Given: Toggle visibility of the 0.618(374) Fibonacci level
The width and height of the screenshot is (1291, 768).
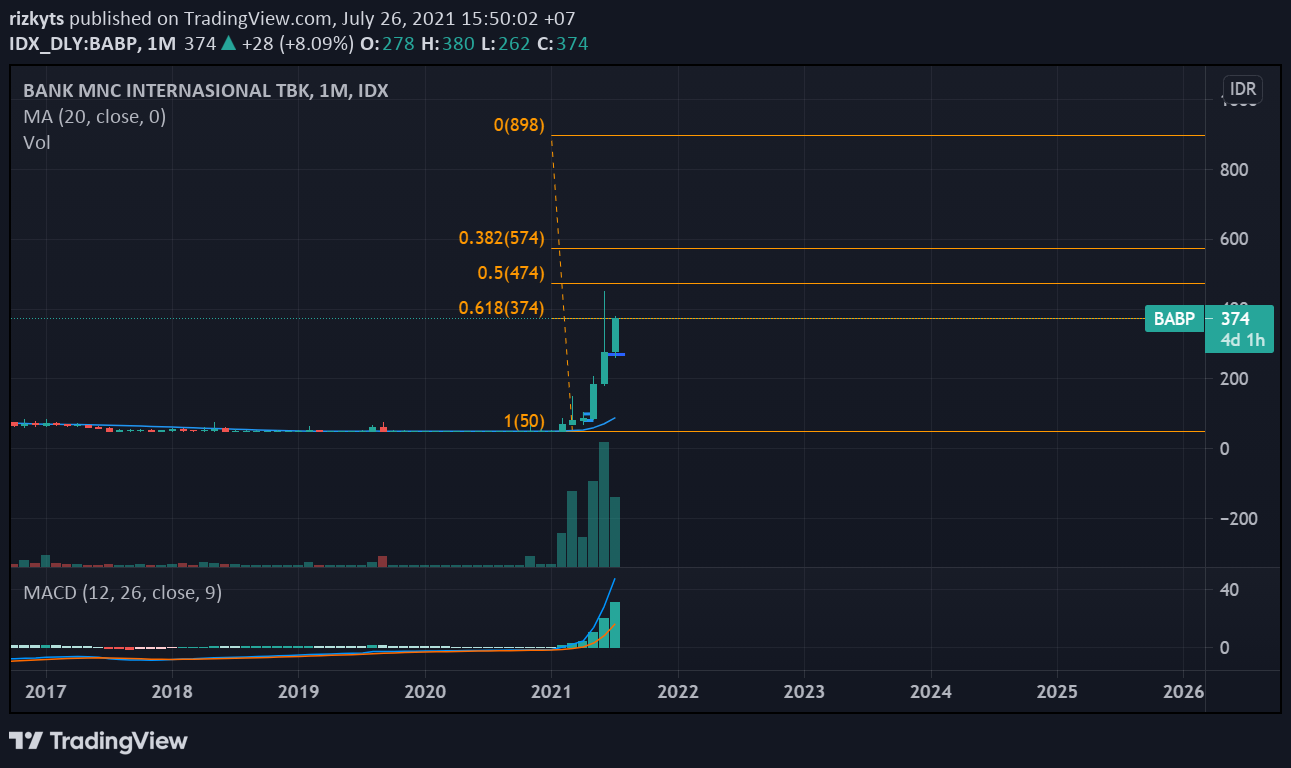Looking at the screenshot, I should click(x=500, y=307).
